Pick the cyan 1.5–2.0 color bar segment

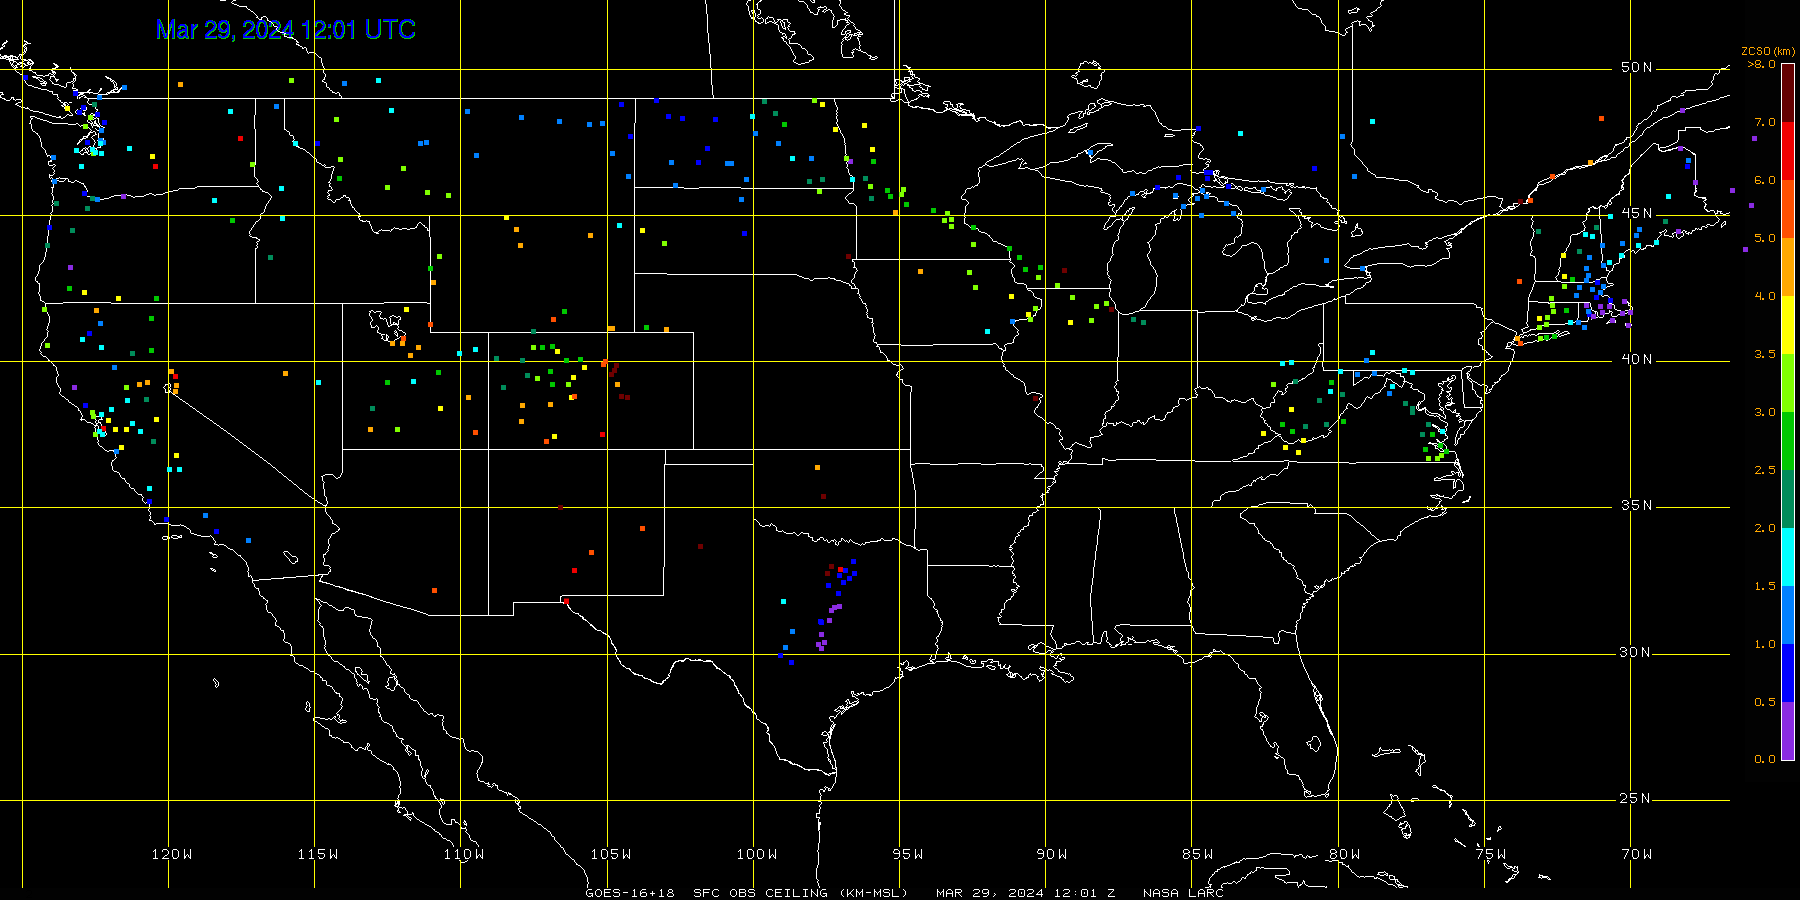1788,557
